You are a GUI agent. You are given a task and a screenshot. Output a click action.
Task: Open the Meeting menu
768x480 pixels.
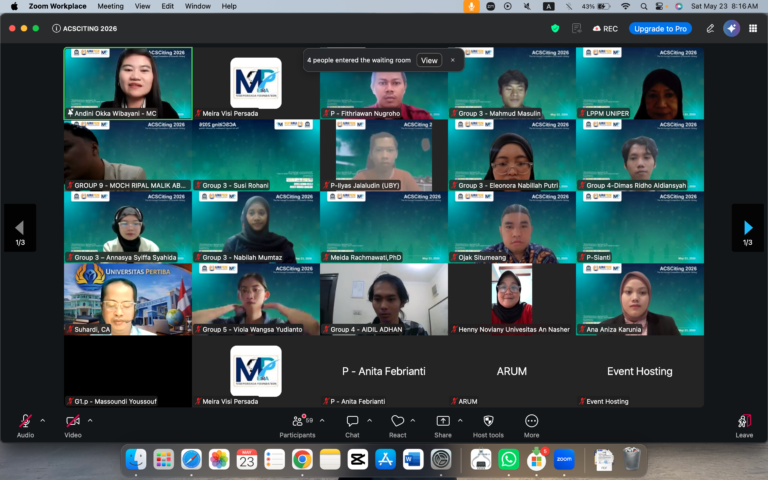[x=110, y=6]
